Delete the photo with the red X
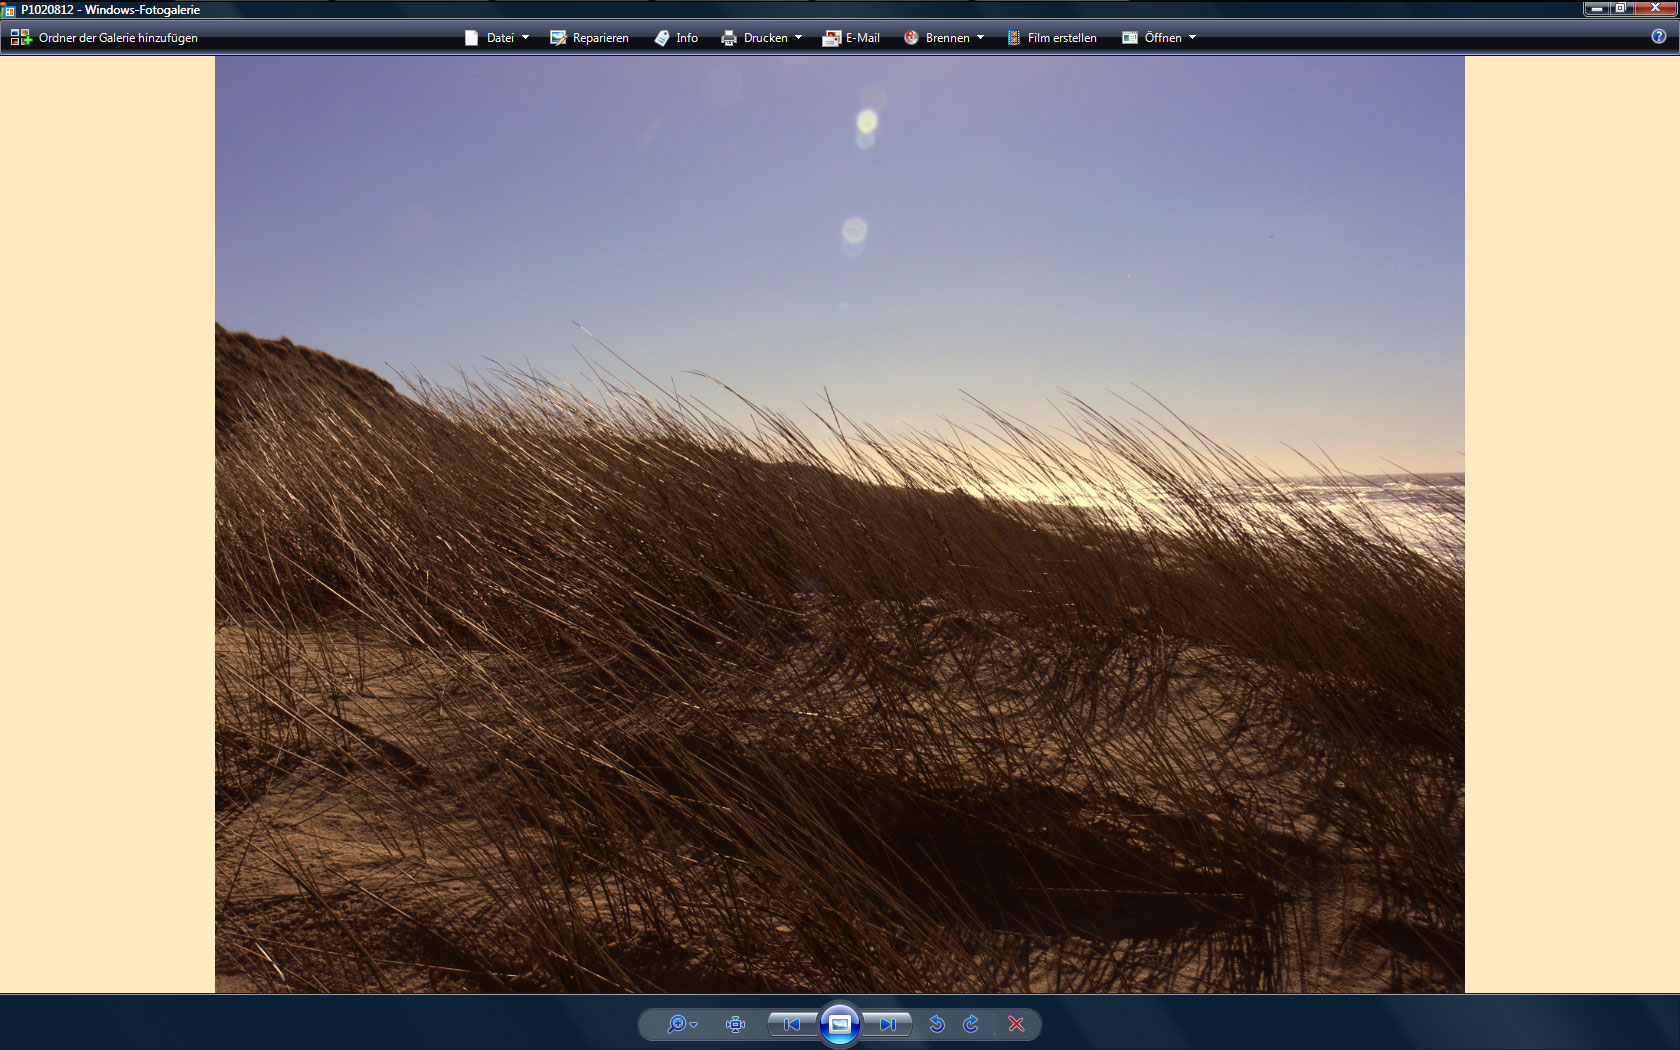 (x=1017, y=1024)
